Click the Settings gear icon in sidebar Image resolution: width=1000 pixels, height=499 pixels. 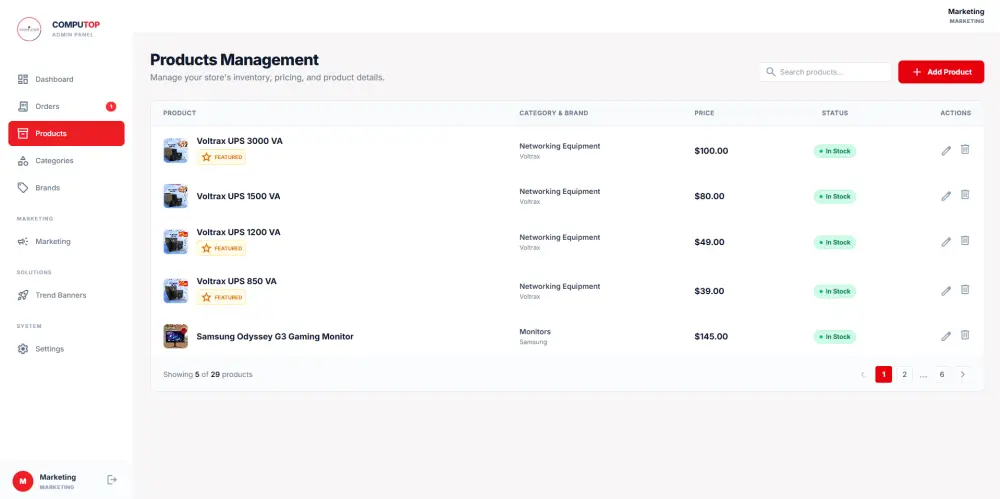click(x=23, y=349)
